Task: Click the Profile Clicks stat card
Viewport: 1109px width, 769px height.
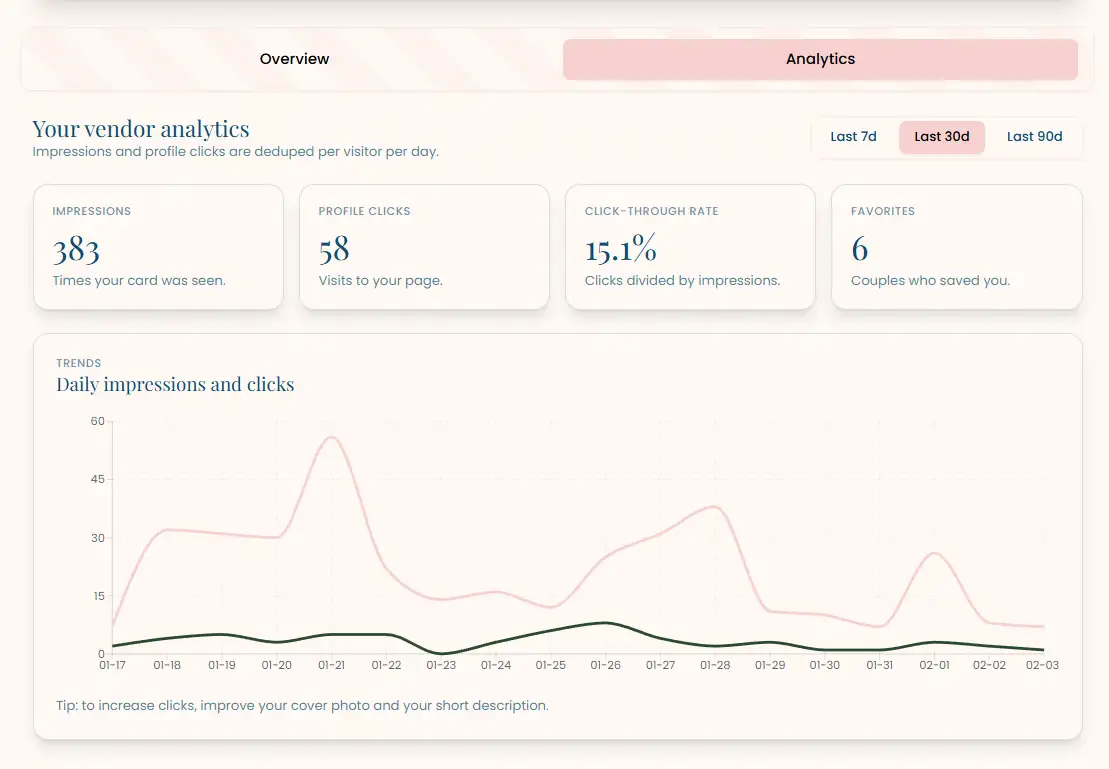Action: [424, 246]
